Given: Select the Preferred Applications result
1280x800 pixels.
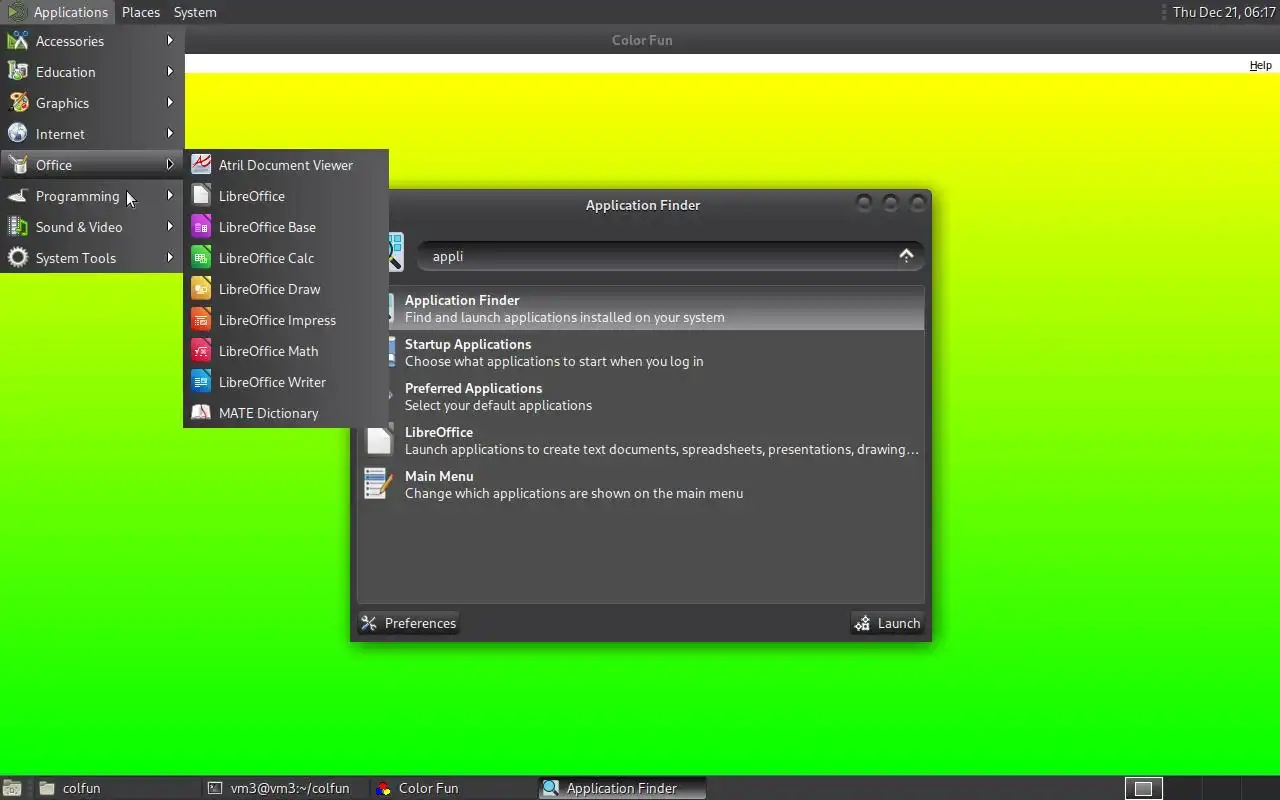Looking at the screenshot, I should [642, 396].
